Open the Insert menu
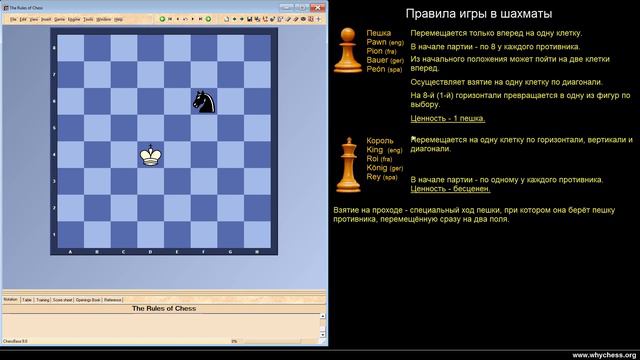The image size is (640, 360). tap(46, 19)
